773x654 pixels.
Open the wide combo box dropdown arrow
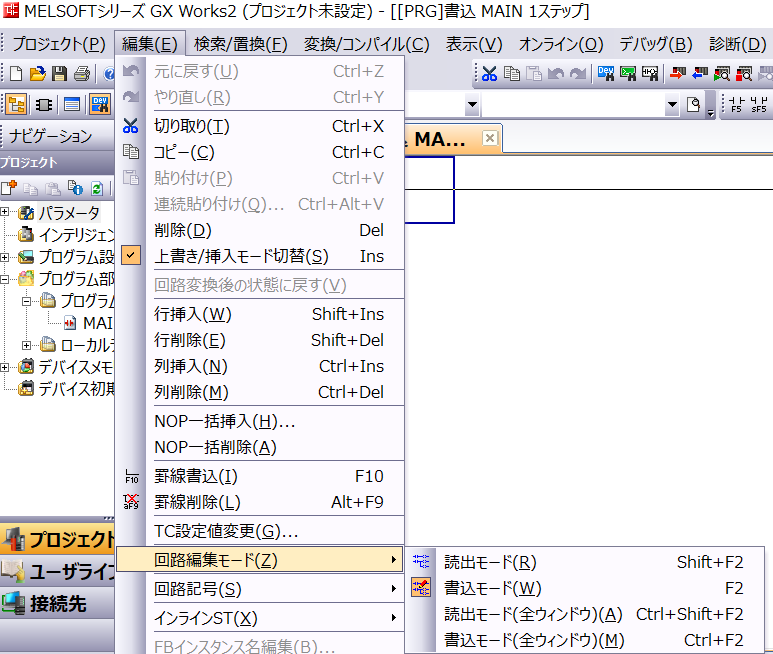pos(672,104)
